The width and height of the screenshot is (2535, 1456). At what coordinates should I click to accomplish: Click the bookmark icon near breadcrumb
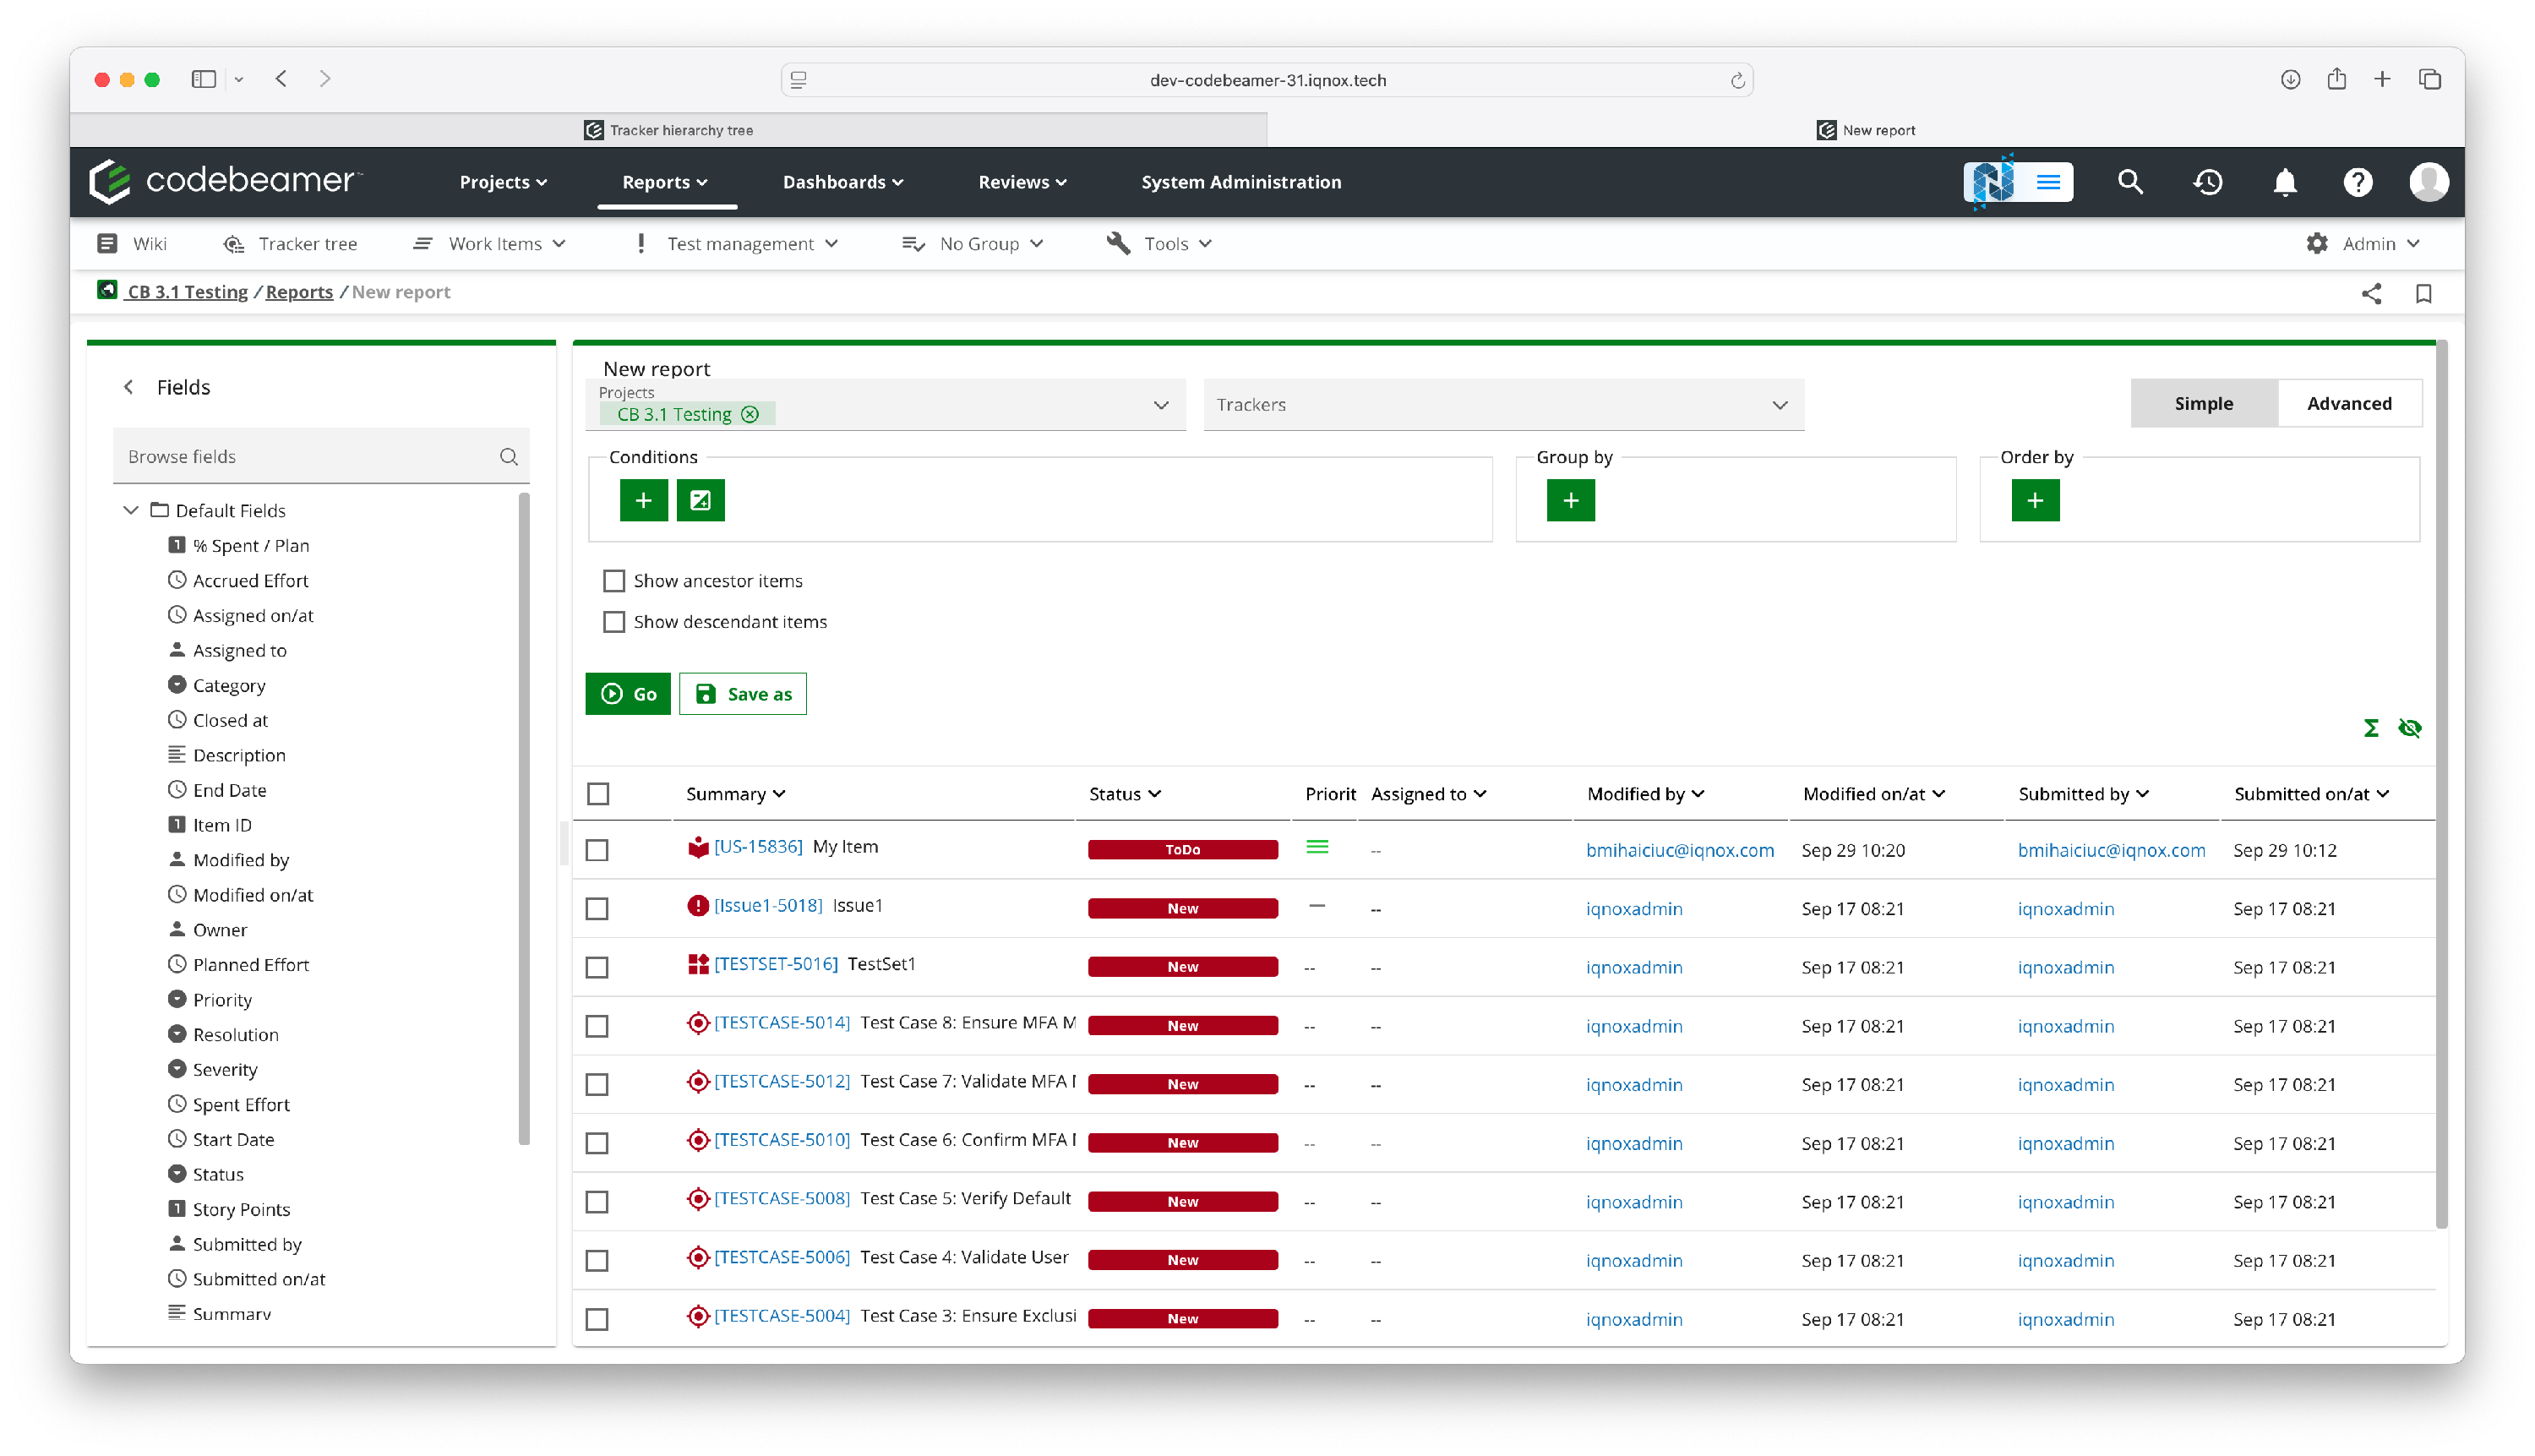(2423, 293)
